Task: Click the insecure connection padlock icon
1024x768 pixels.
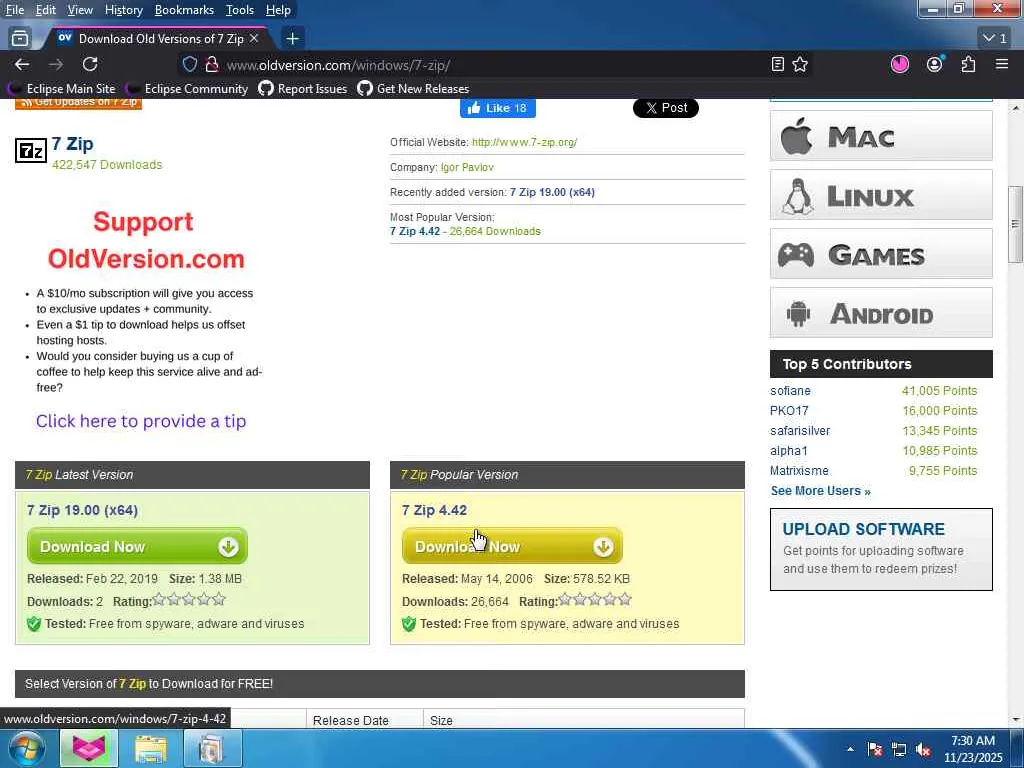Action: 212,64
